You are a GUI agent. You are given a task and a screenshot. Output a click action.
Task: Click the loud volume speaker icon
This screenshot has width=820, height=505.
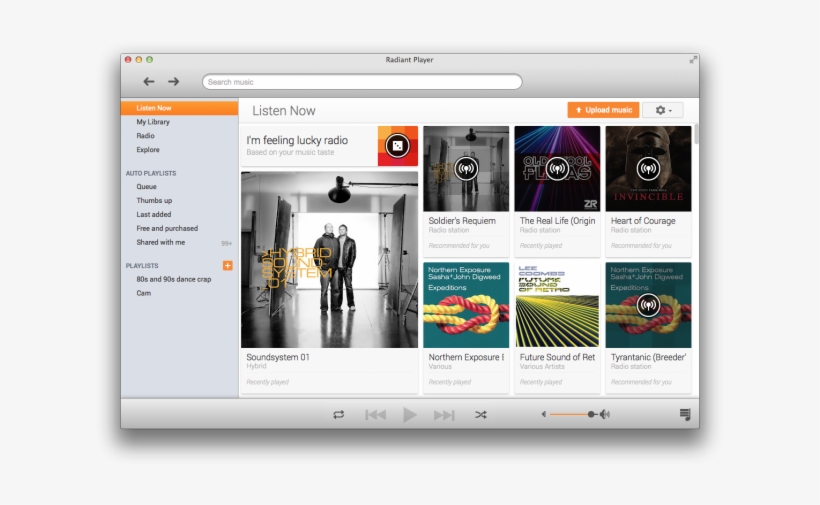click(x=605, y=414)
